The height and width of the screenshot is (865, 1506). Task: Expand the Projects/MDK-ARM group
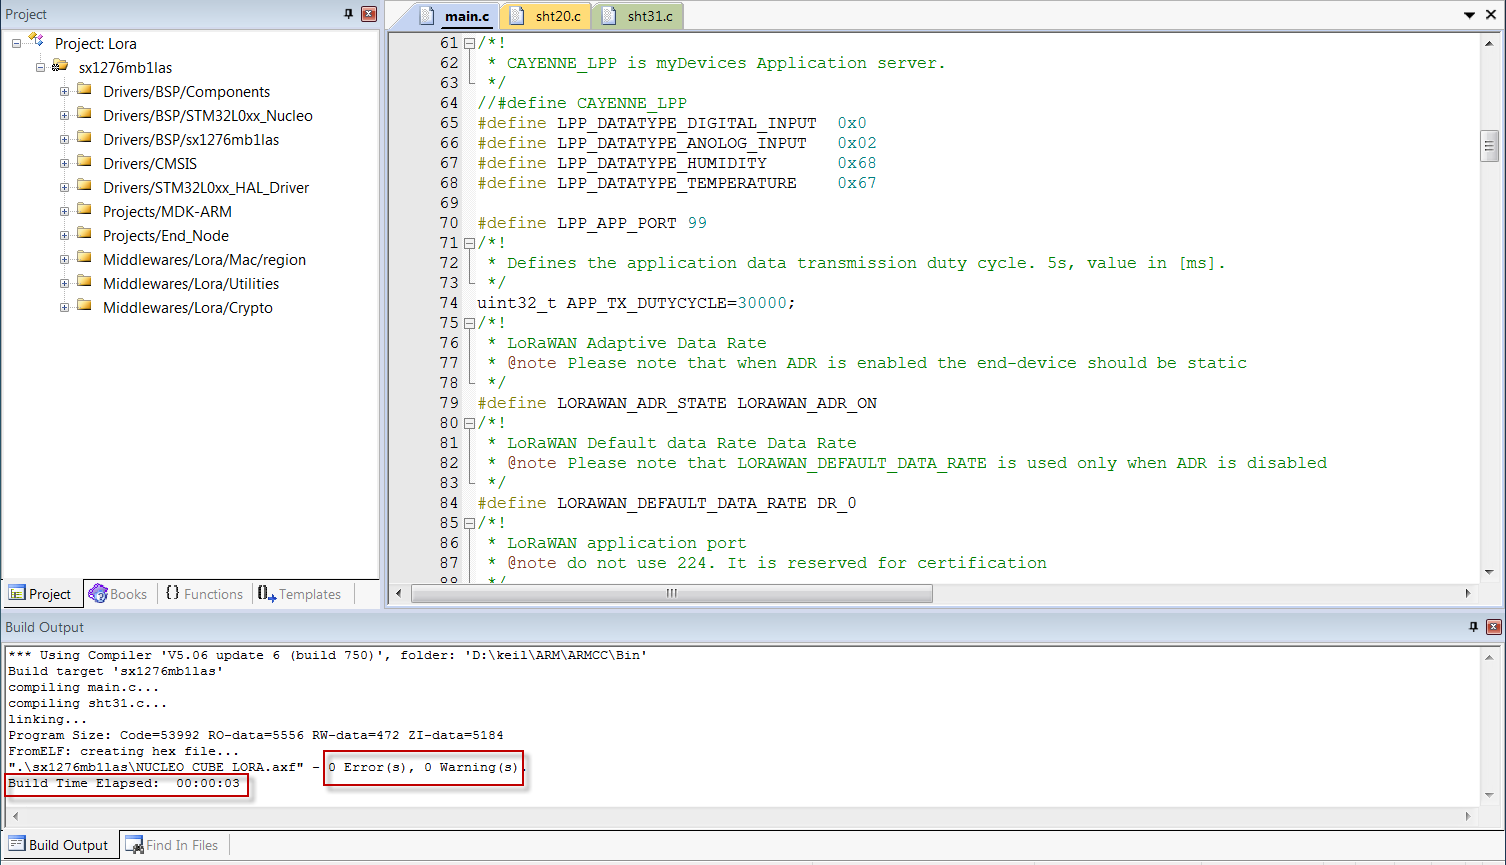click(x=64, y=212)
